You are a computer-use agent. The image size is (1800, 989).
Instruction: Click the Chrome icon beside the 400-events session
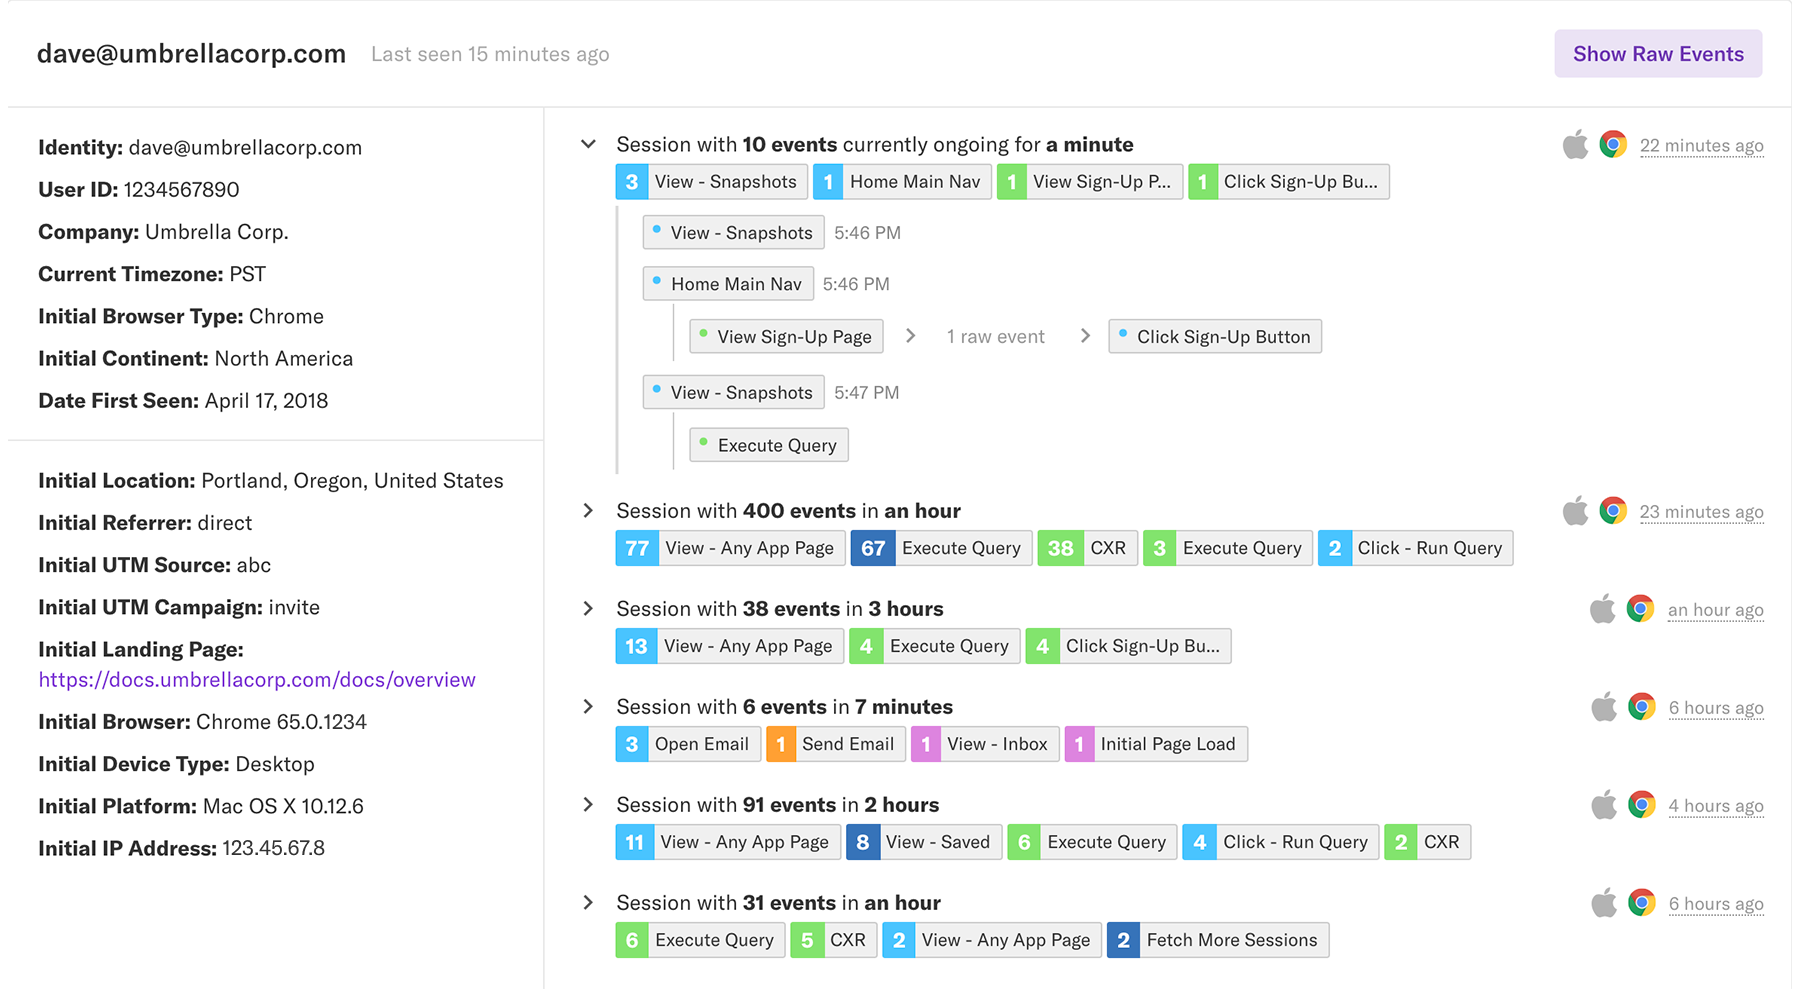pyautogui.click(x=1611, y=510)
